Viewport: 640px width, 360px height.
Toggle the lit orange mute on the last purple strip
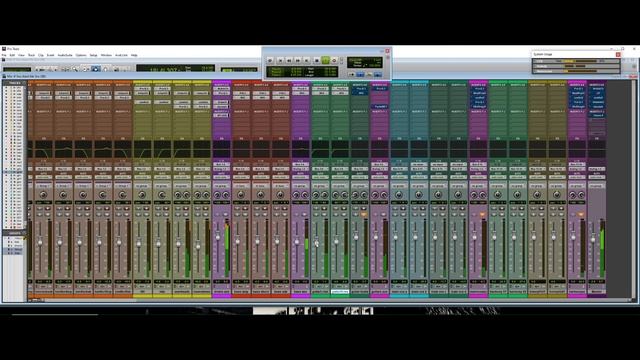click(x=581, y=214)
